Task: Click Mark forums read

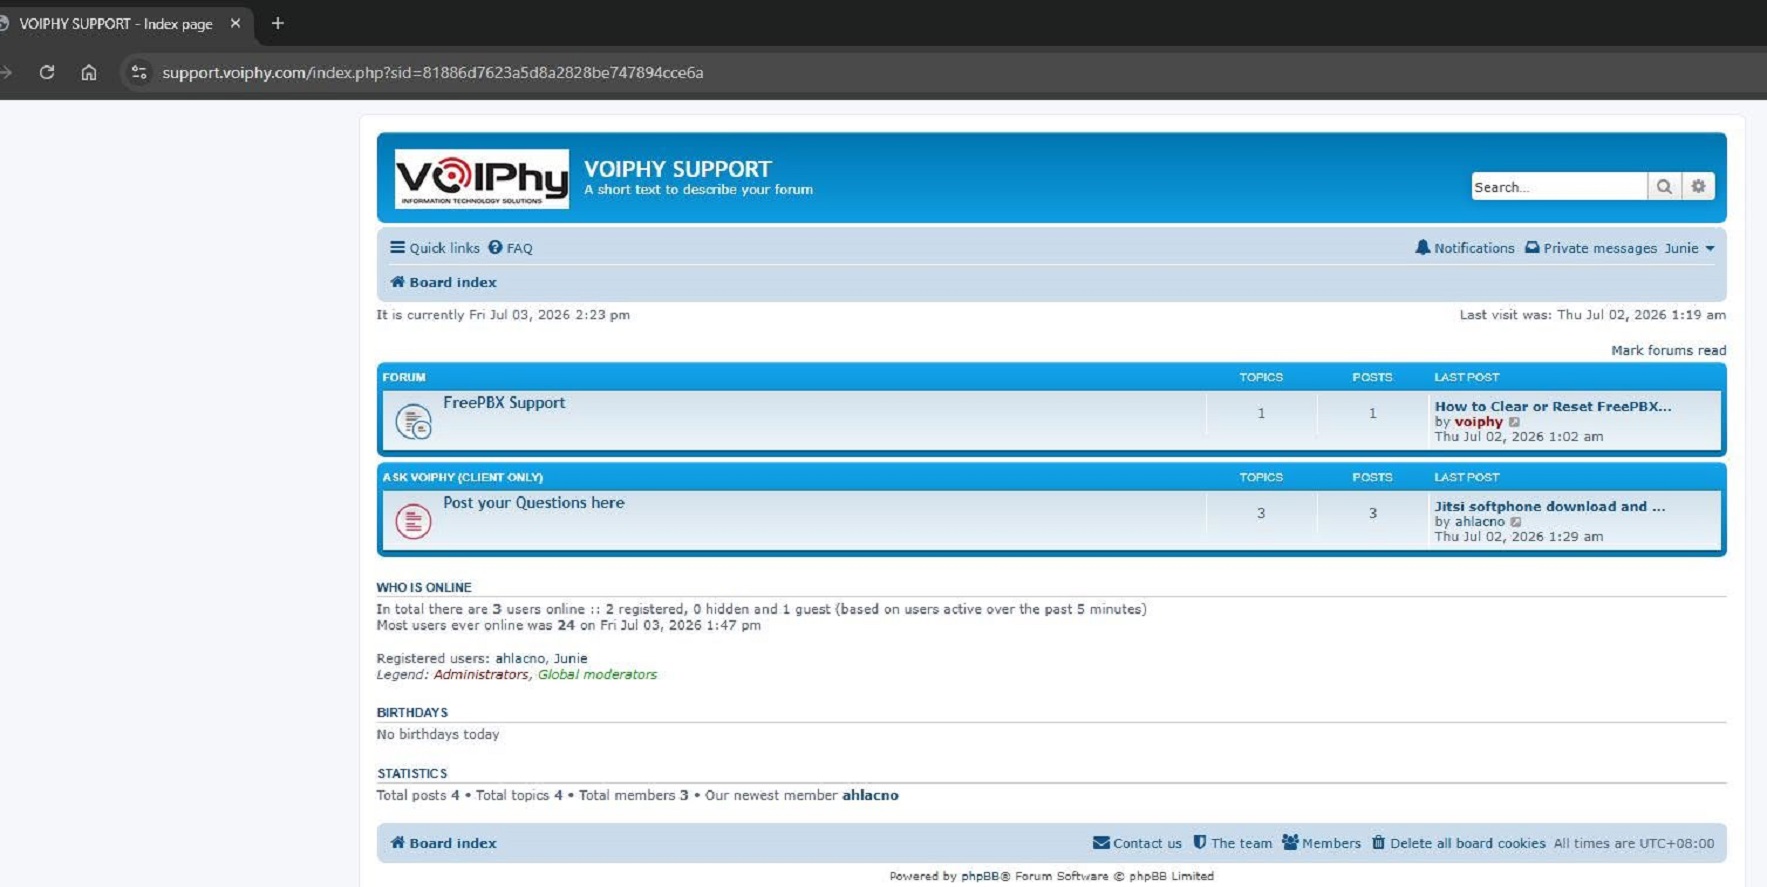Action: coord(1668,350)
